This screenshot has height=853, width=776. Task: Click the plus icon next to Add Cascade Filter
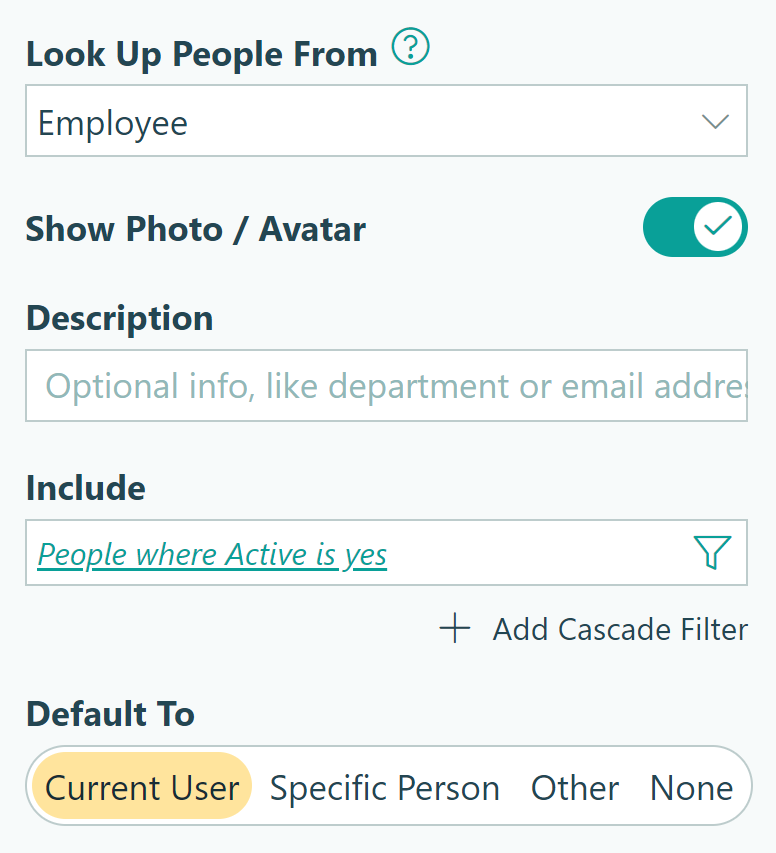[x=455, y=628]
